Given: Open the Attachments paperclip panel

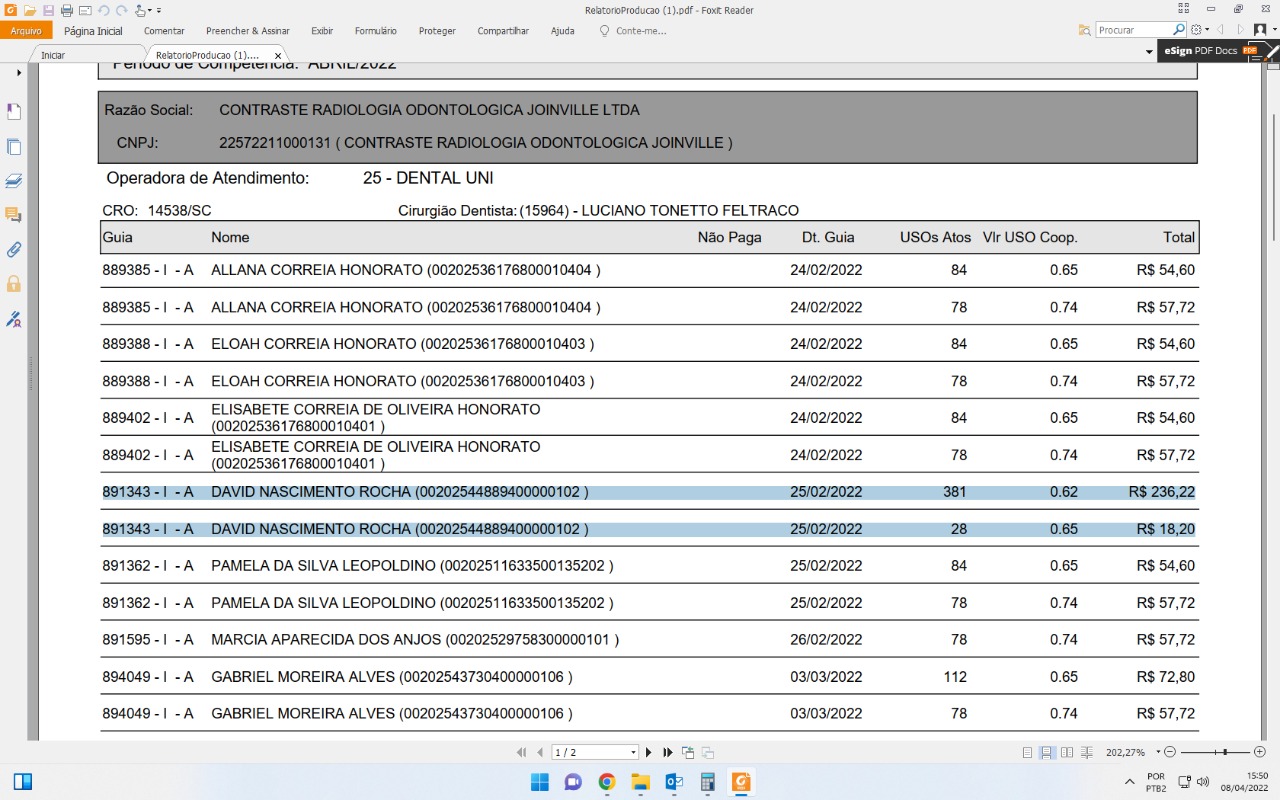Looking at the screenshot, I should tap(14, 250).
